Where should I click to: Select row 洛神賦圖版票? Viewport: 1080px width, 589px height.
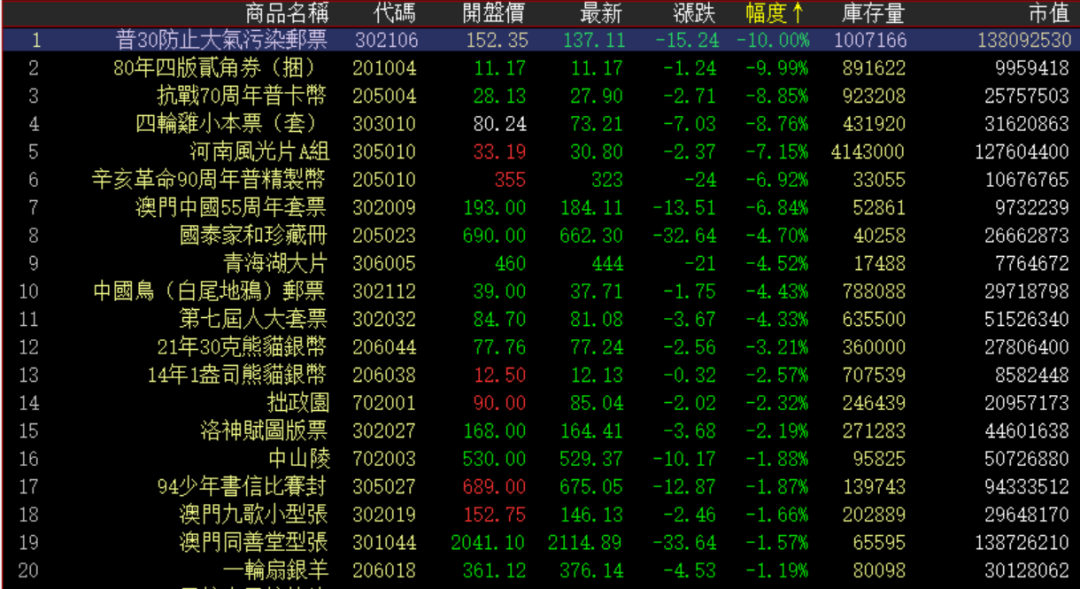coord(541,431)
